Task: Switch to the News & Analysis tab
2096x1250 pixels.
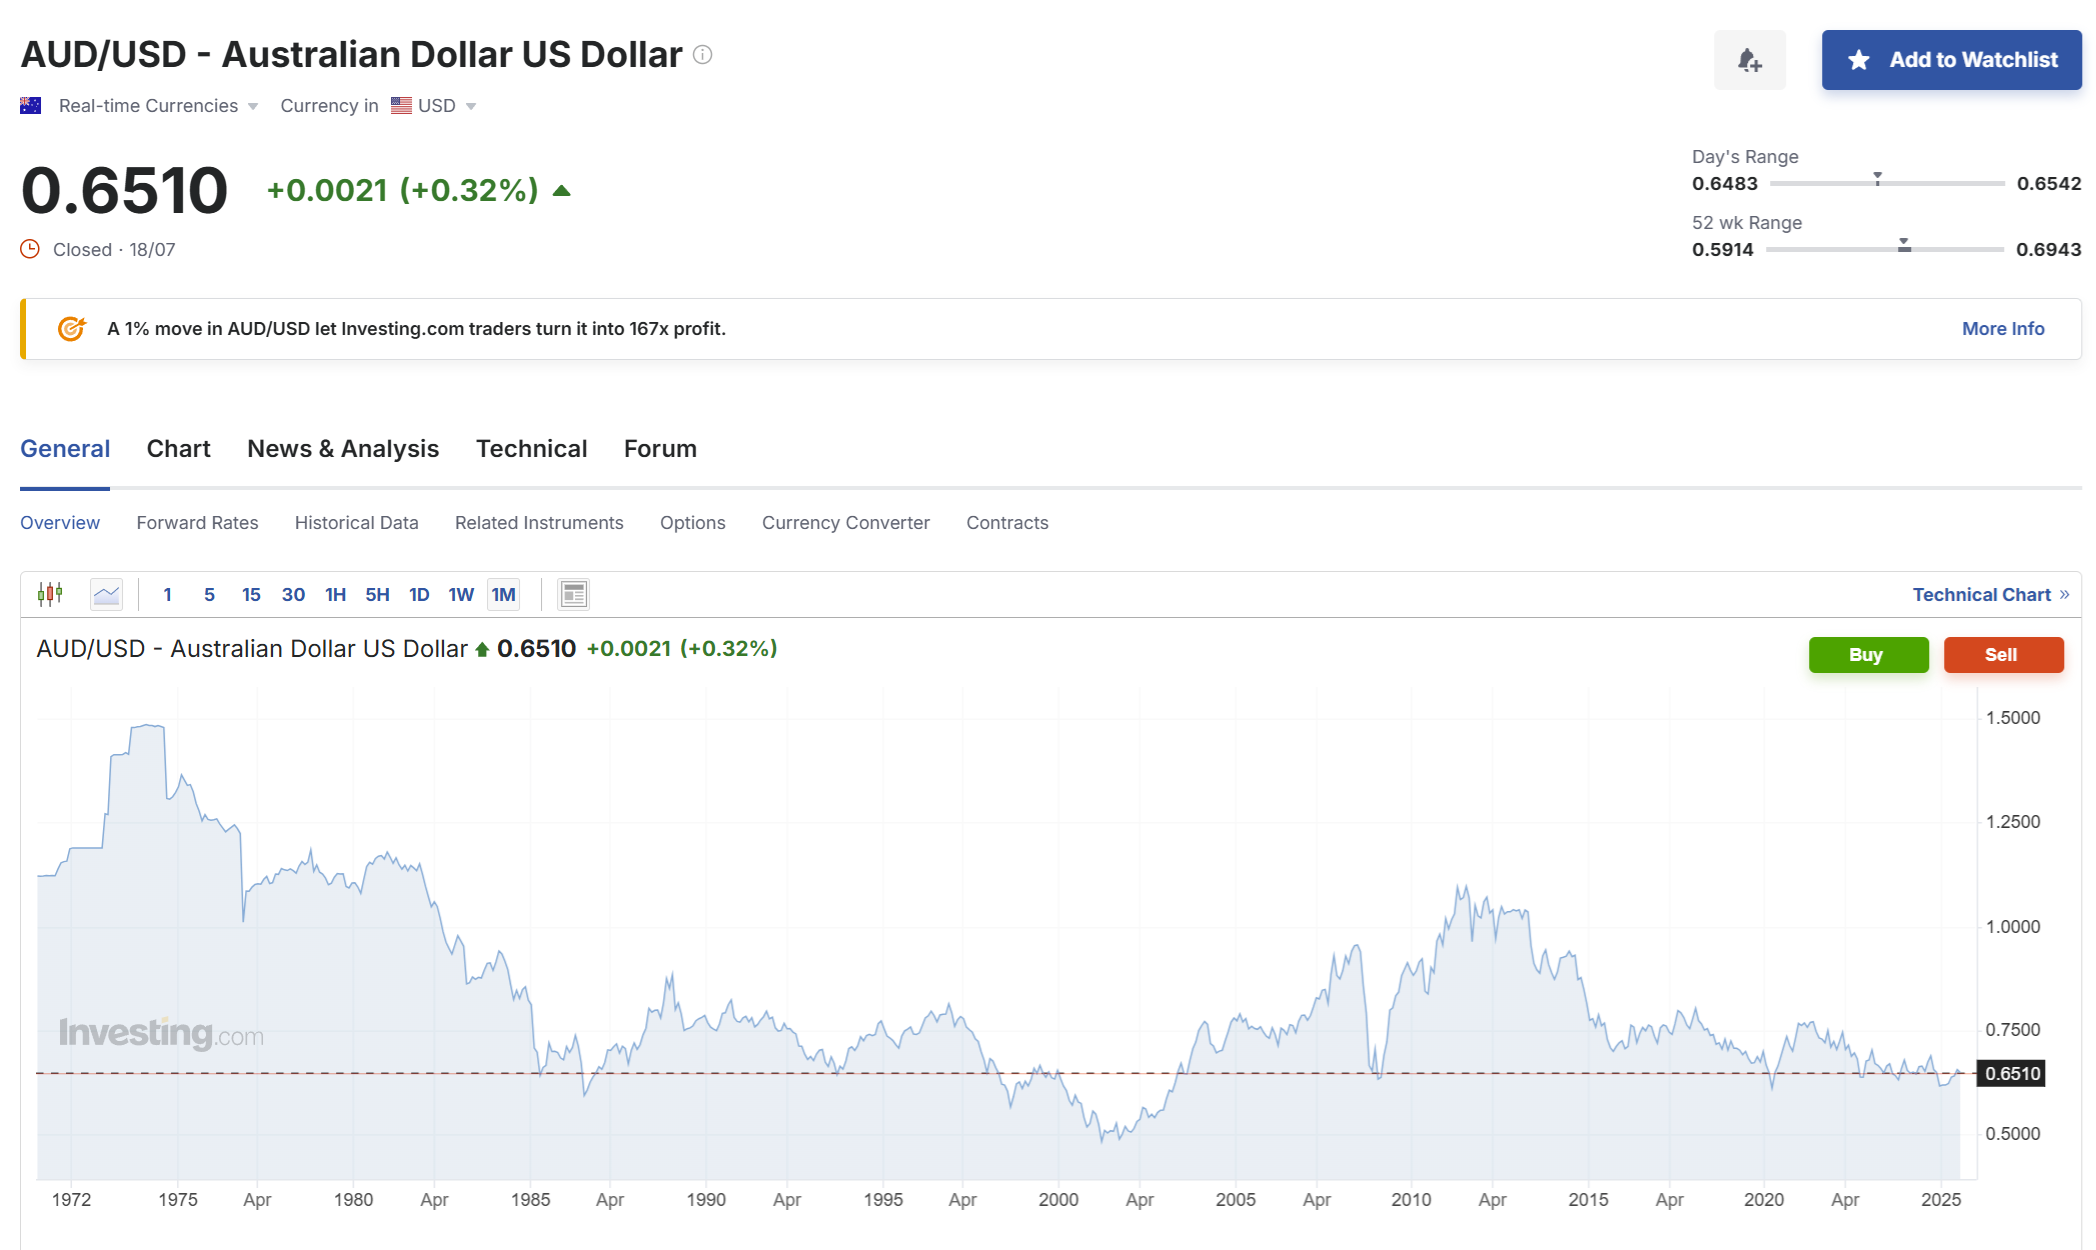Action: click(343, 449)
